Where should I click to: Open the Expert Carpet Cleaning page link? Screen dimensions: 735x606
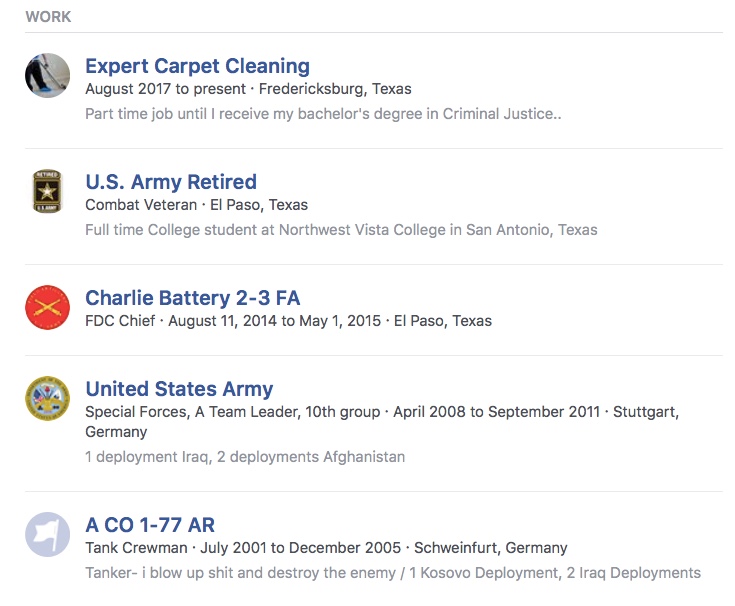[x=197, y=66]
